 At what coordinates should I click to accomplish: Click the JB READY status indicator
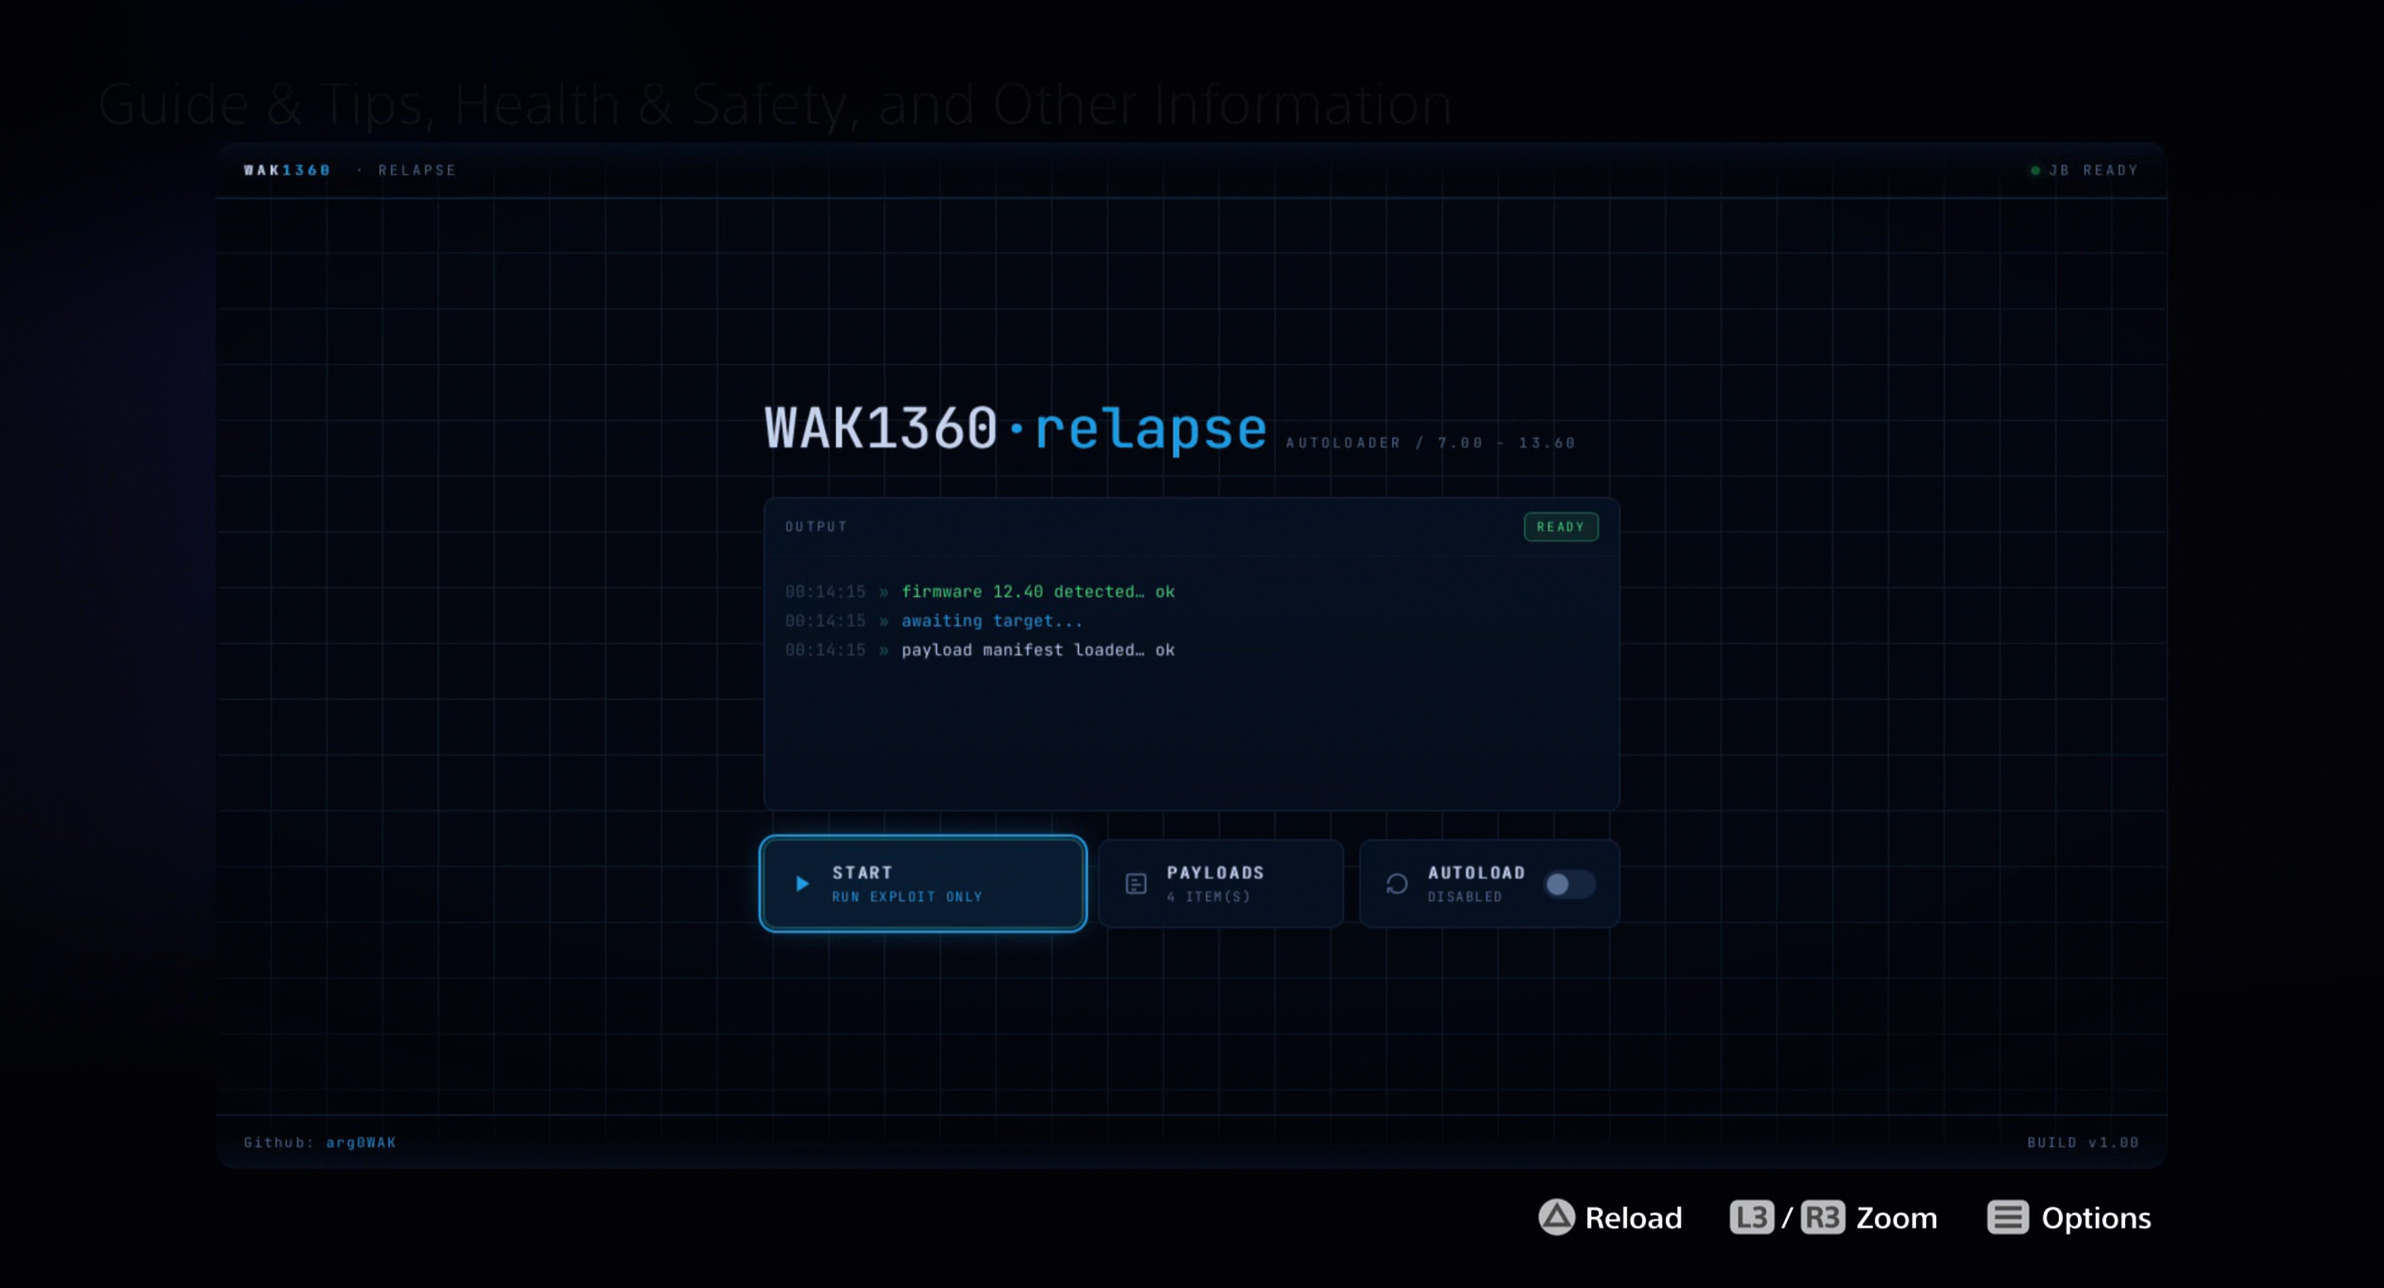pos(2084,170)
